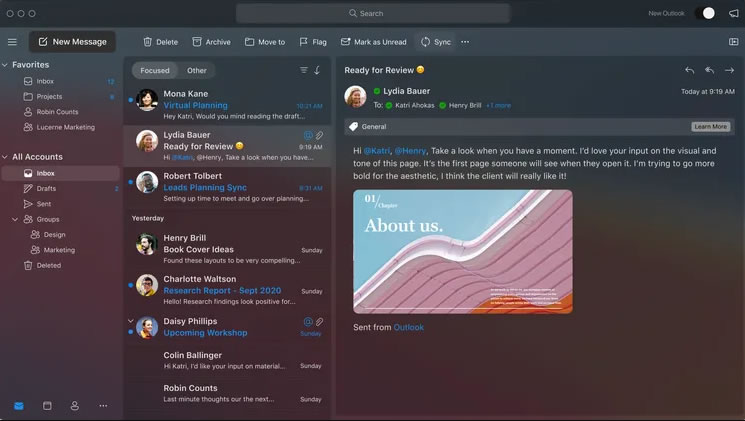Open the Marketing group
Screen dimensions: 745x421
coord(59,250)
